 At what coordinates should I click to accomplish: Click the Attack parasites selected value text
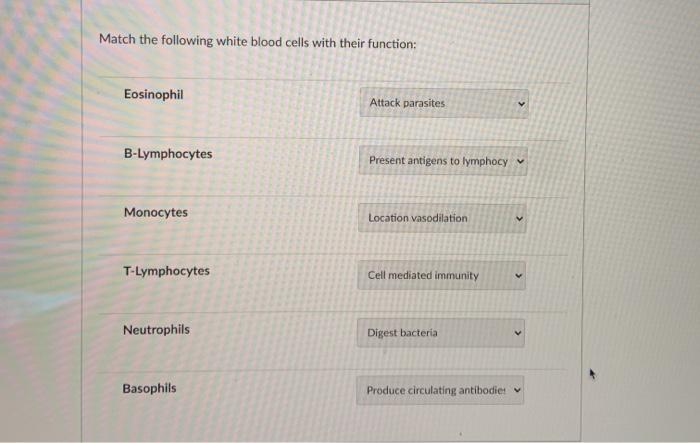coord(407,103)
